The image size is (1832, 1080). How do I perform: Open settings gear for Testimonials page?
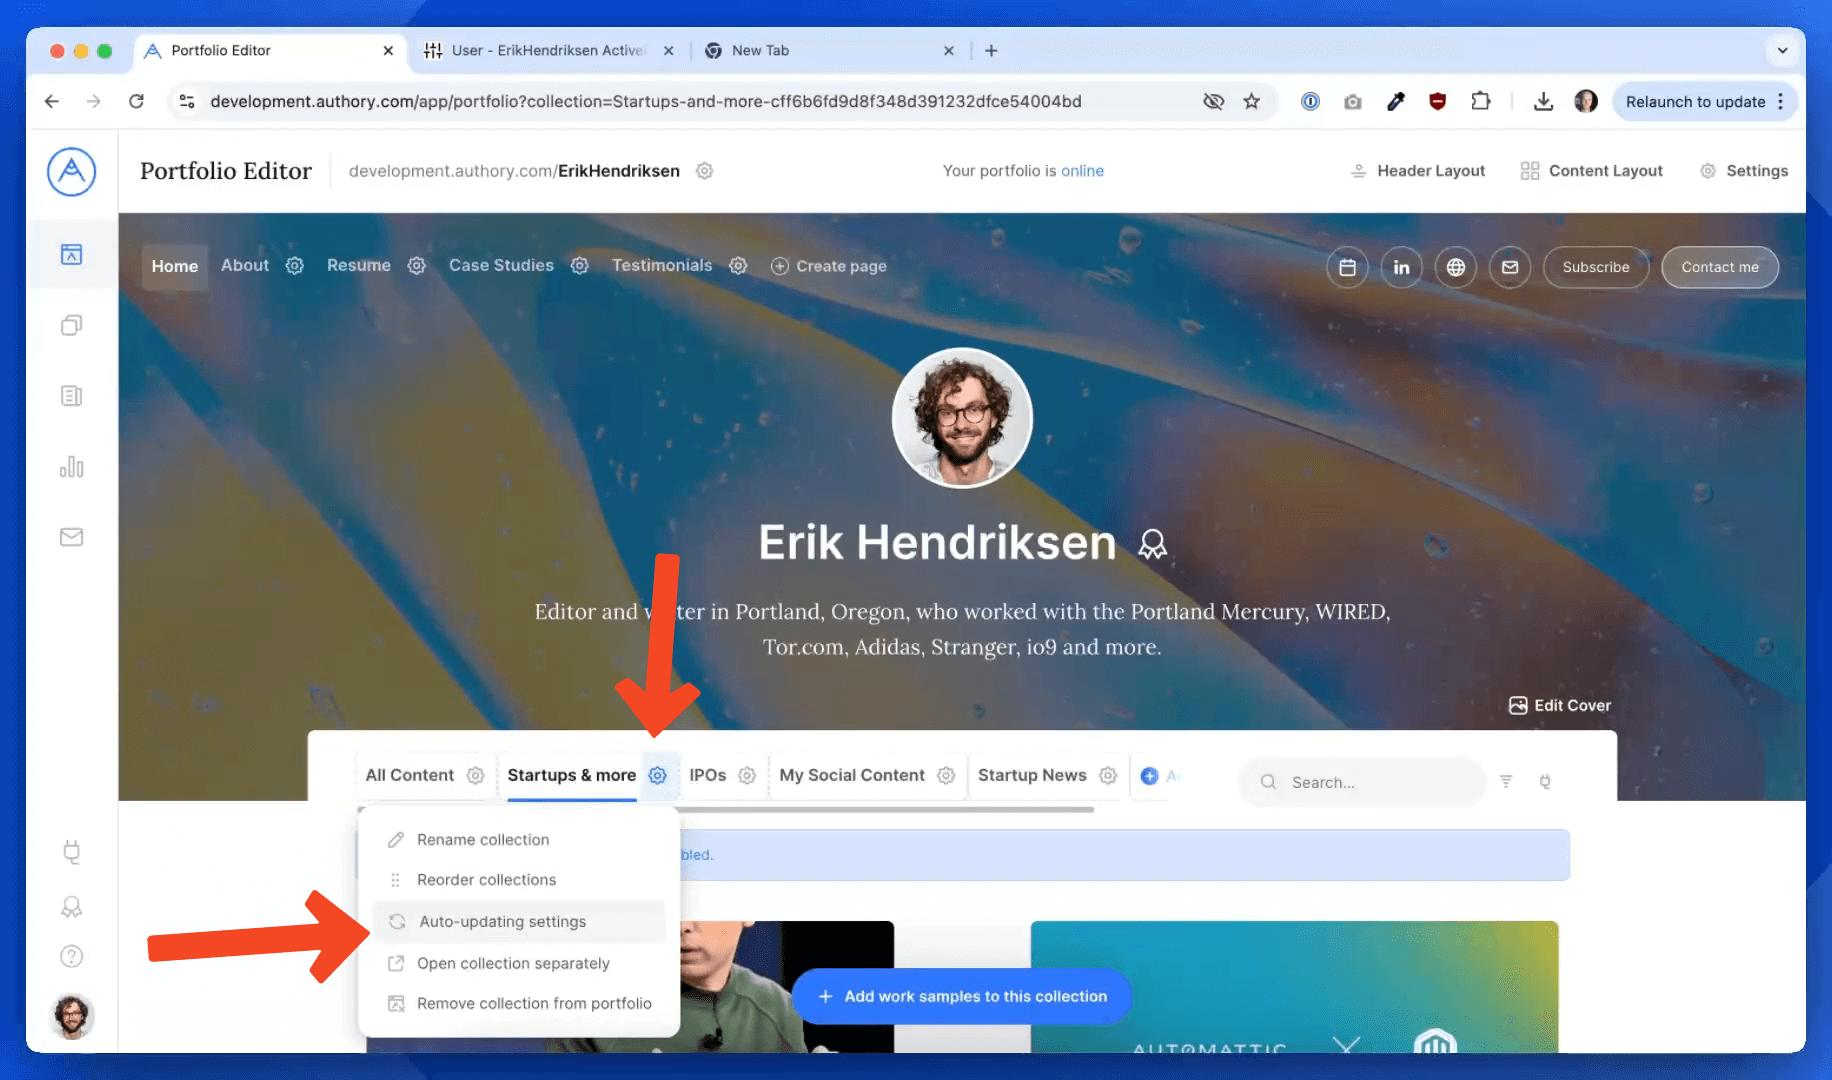click(x=738, y=266)
